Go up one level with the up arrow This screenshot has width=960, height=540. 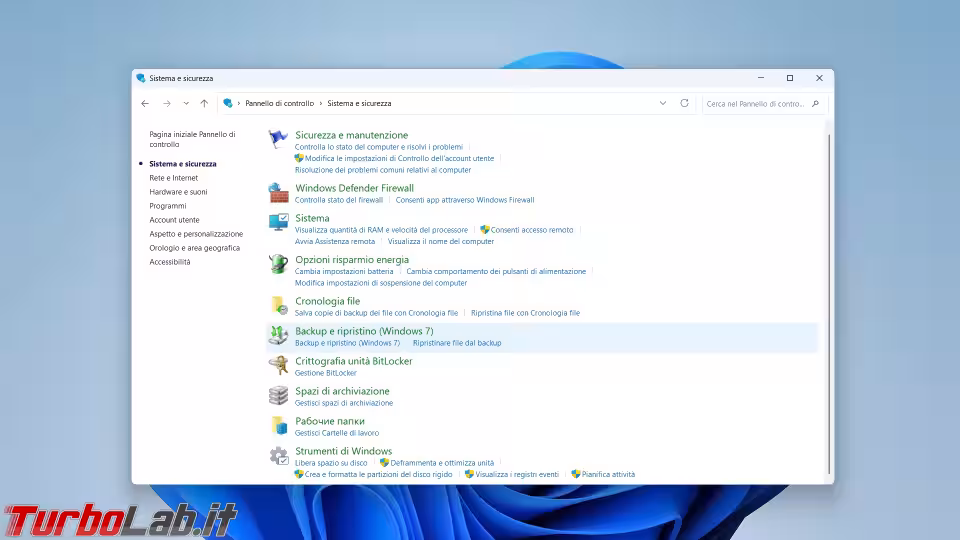pyautogui.click(x=204, y=103)
